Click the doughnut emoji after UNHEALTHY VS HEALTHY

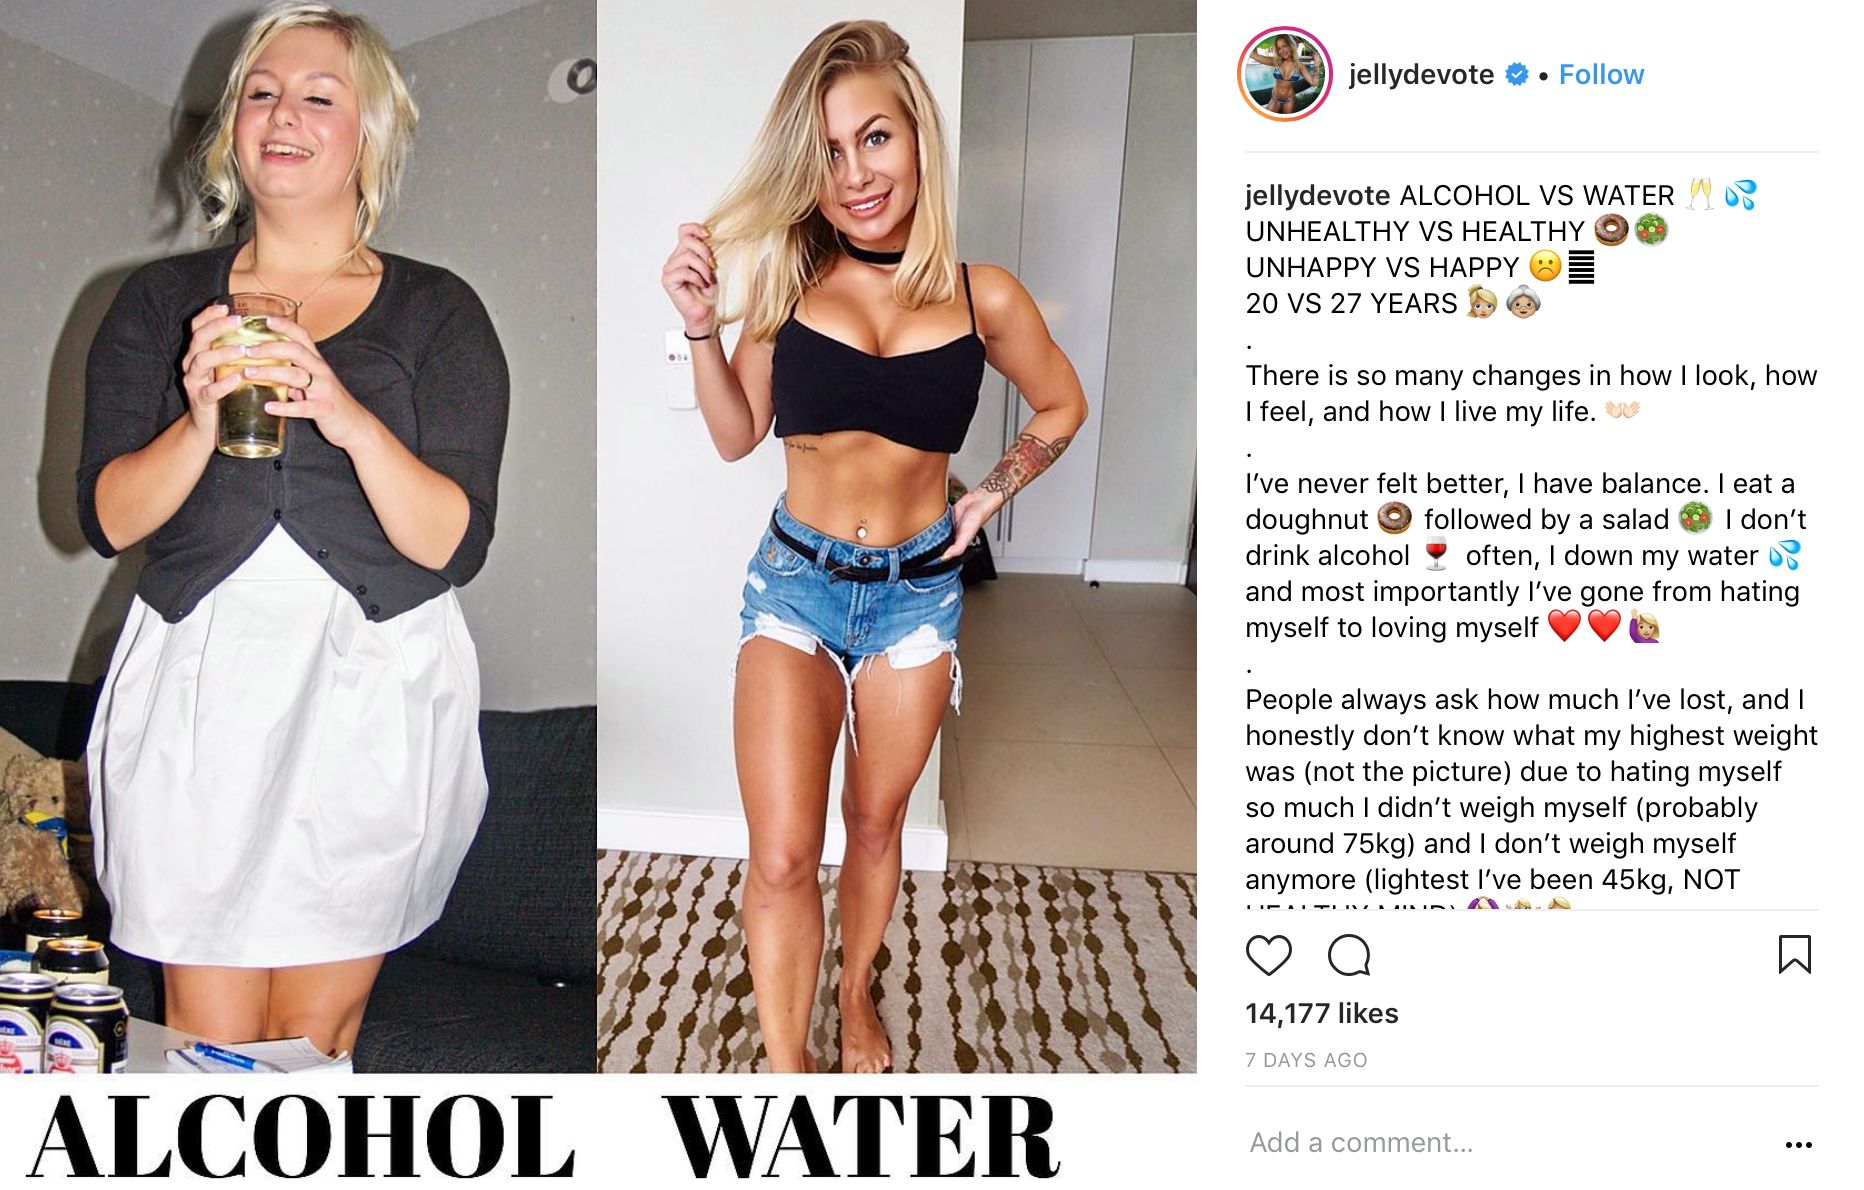[x=1610, y=230]
